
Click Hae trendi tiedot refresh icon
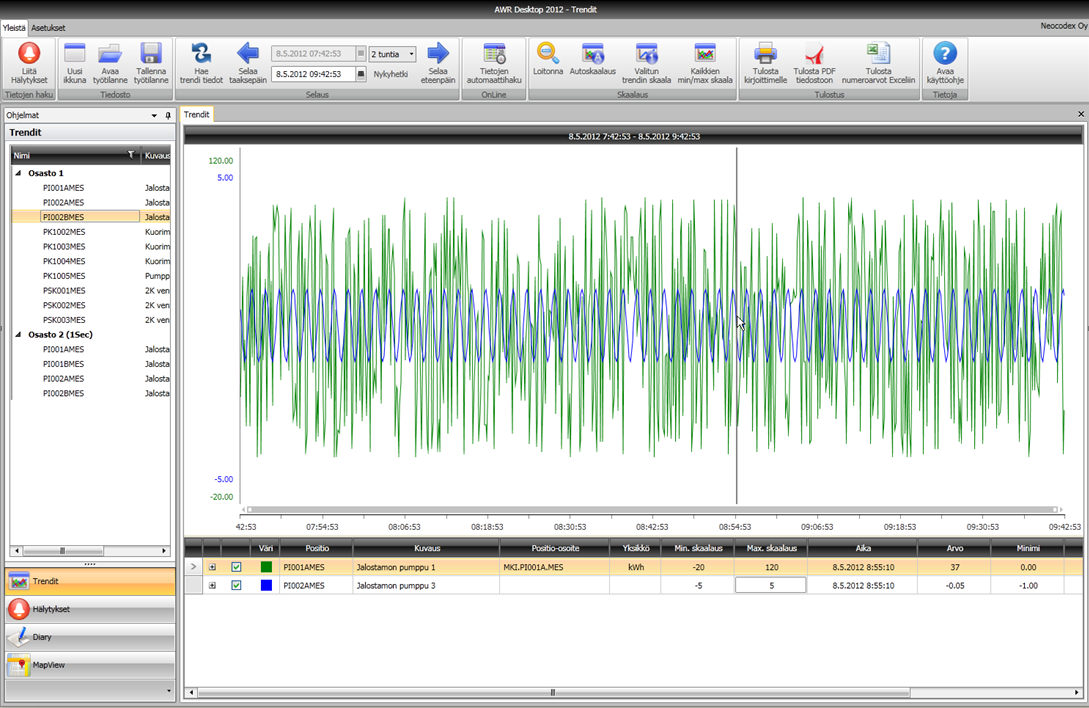coord(201,54)
